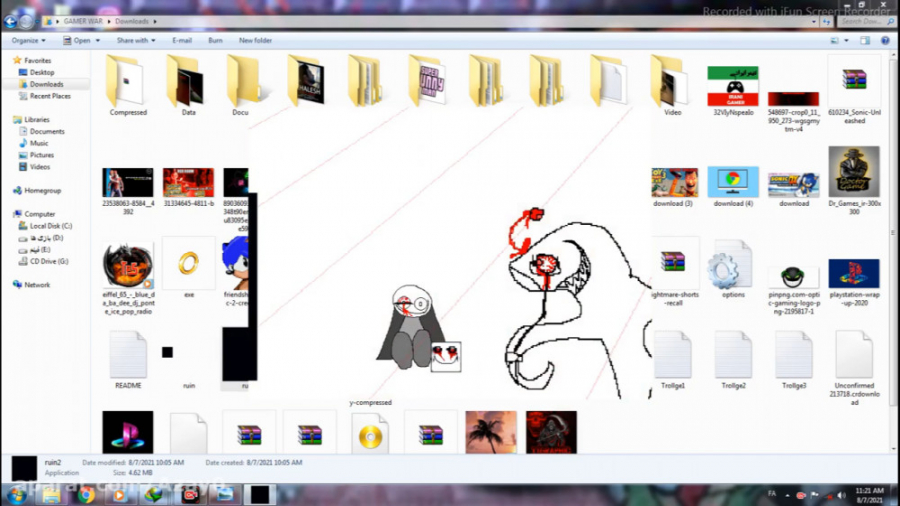Open address bar history dropdown
The height and width of the screenshot is (506, 900).
813,22
